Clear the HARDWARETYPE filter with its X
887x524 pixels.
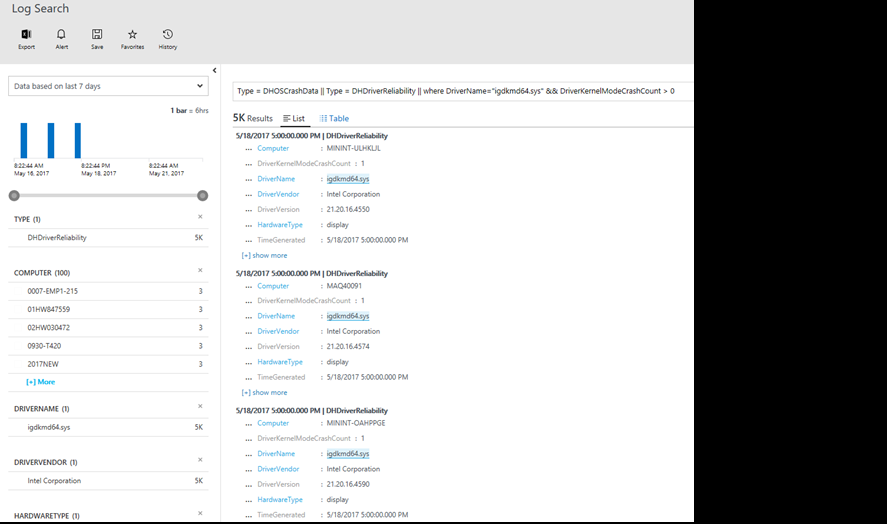click(200, 513)
